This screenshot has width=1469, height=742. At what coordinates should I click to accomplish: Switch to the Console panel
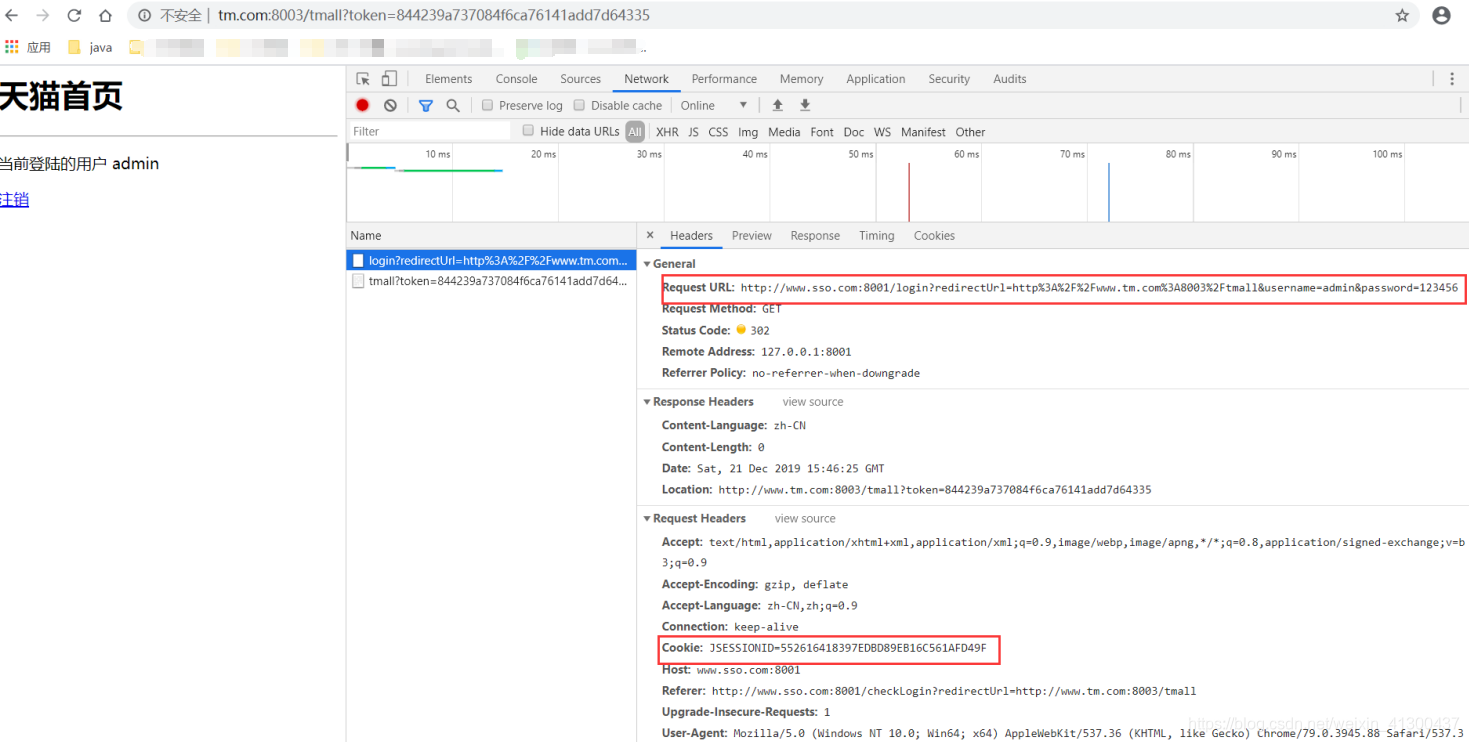coord(516,79)
